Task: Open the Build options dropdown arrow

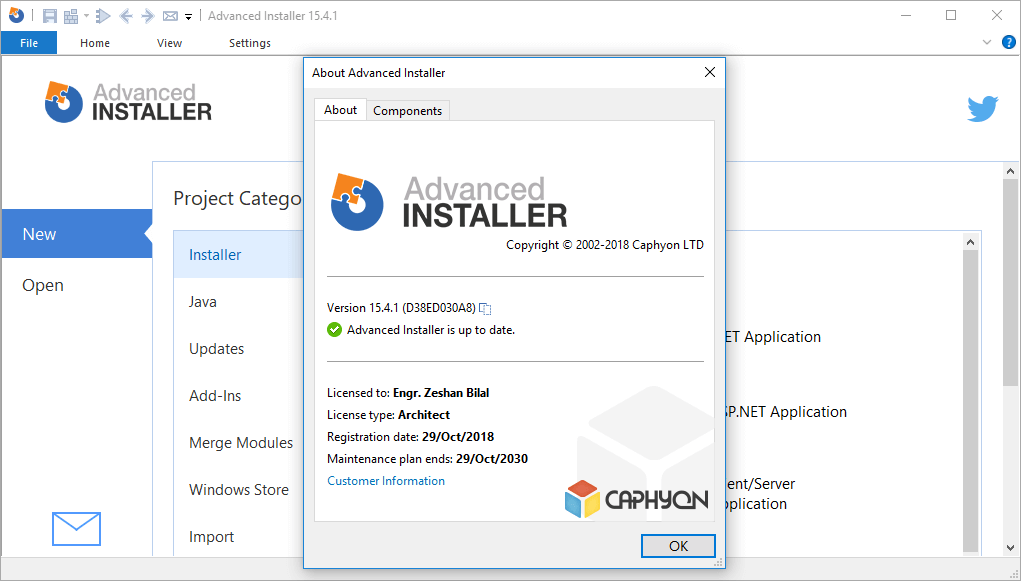Action: click(86, 16)
